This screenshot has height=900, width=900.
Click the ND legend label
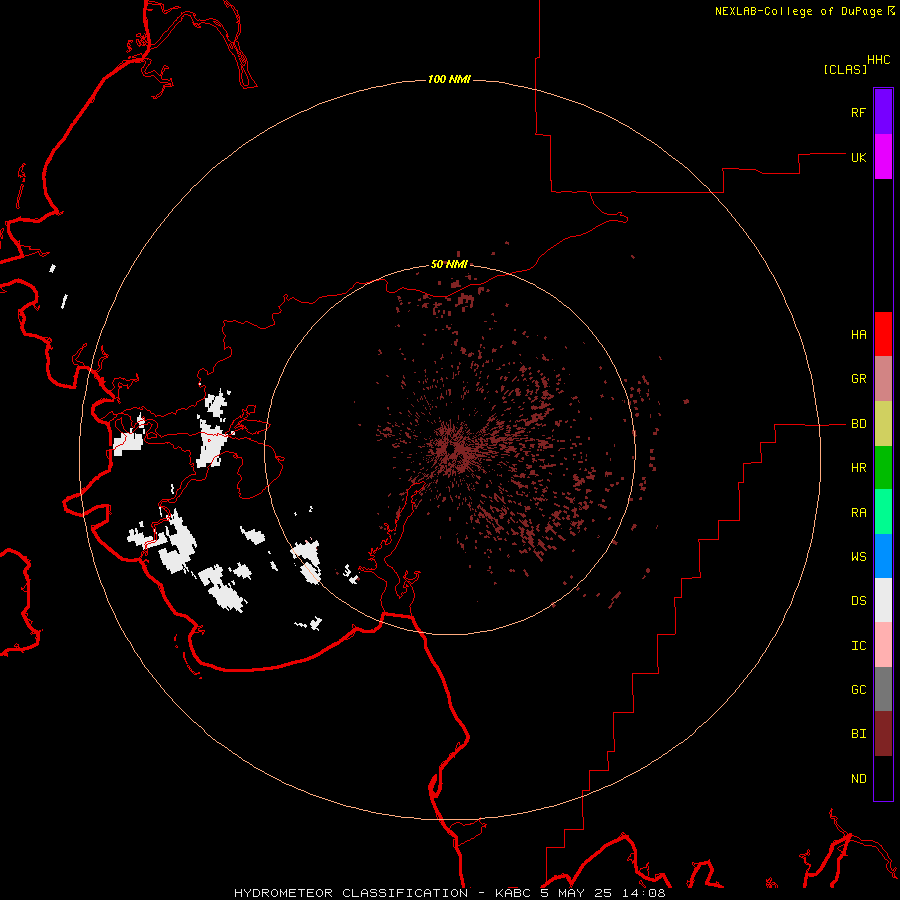[x=858, y=779]
